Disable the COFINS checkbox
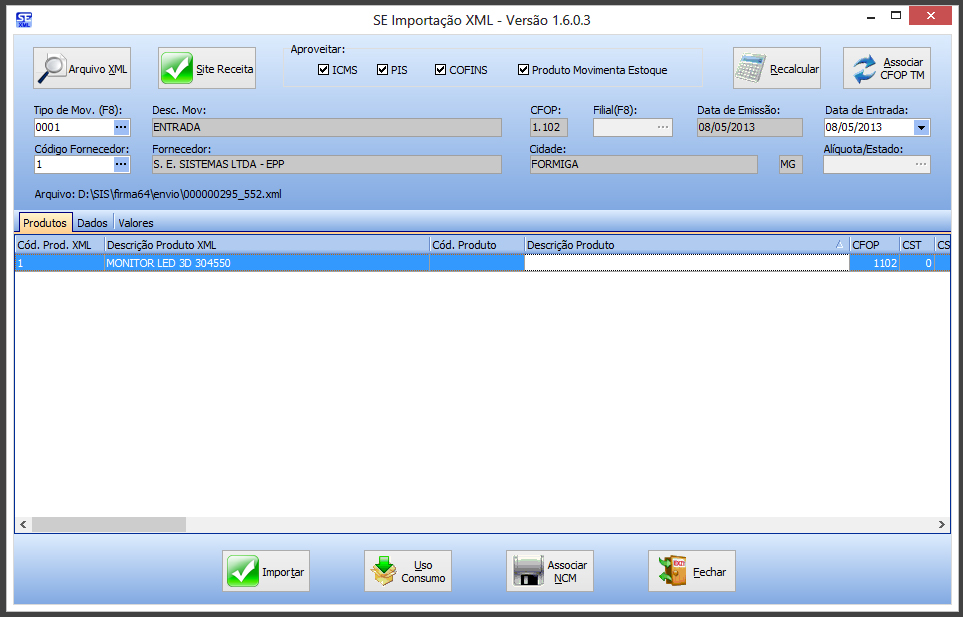 441,70
